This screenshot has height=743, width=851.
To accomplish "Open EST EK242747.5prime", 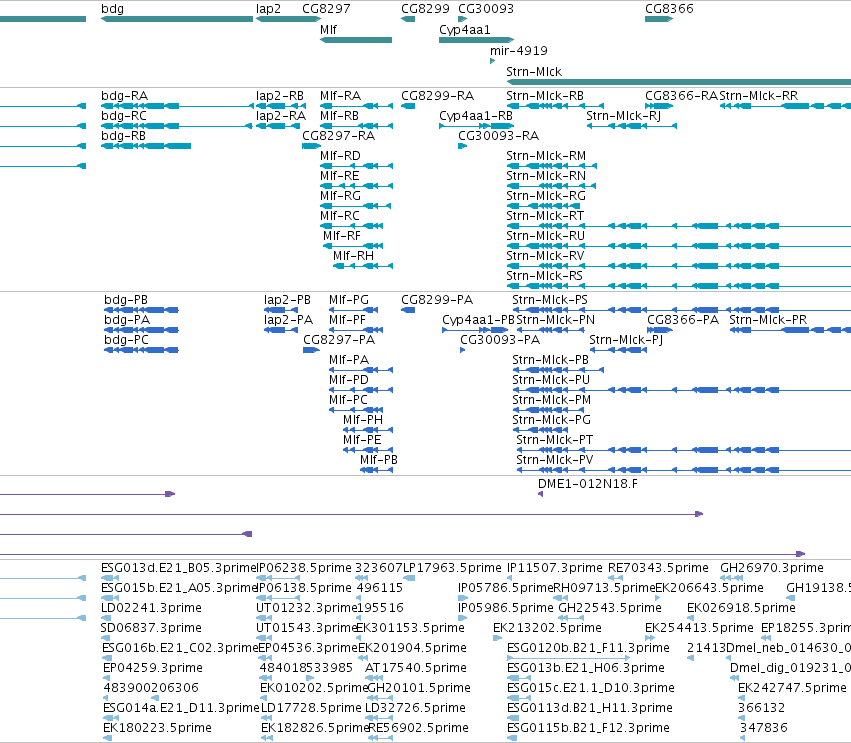I will [x=792, y=688].
